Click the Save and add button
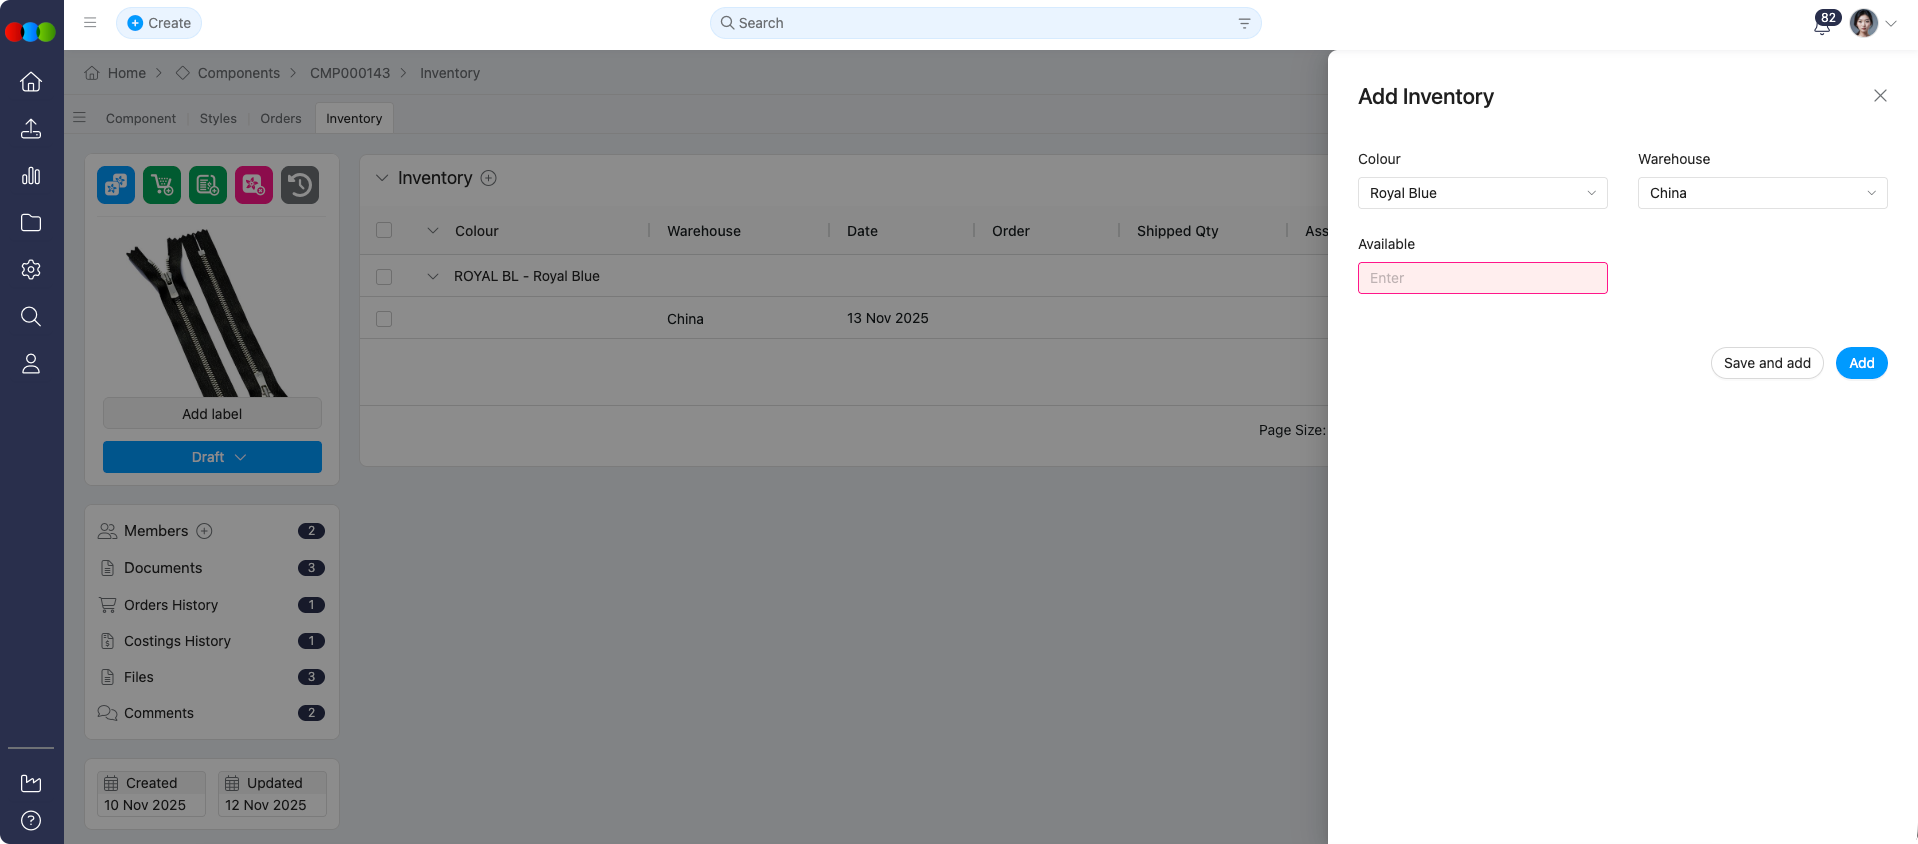Image resolution: width=1918 pixels, height=844 pixels. [x=1767, y=363]
